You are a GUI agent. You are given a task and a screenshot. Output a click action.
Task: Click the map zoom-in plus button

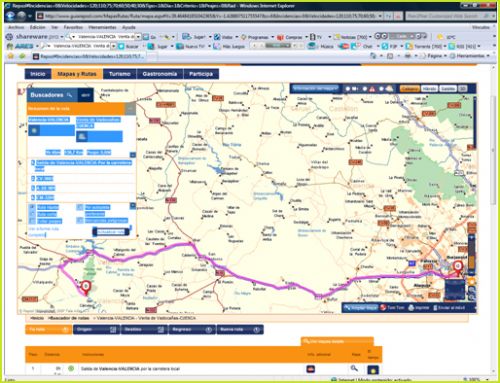[x=471, y=238]
